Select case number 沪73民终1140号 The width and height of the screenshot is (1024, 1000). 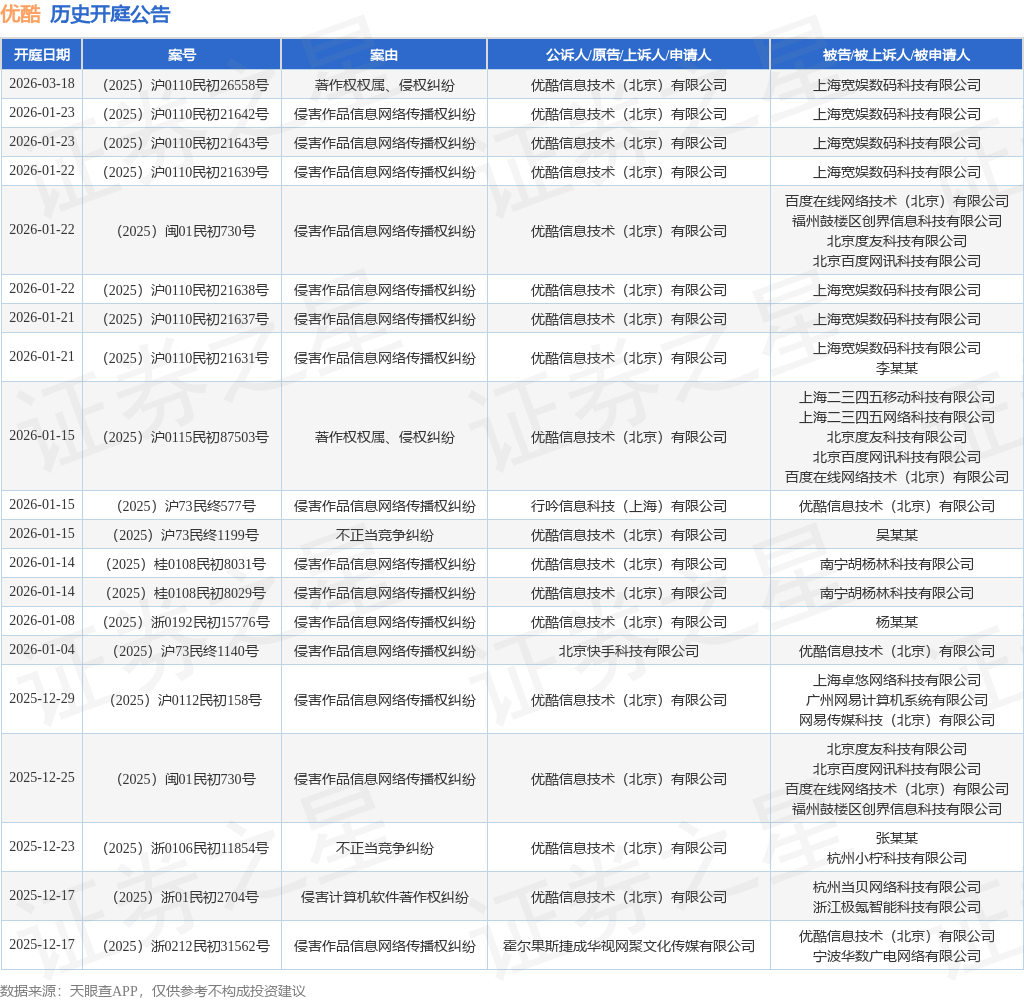click(x=185, y=651)
